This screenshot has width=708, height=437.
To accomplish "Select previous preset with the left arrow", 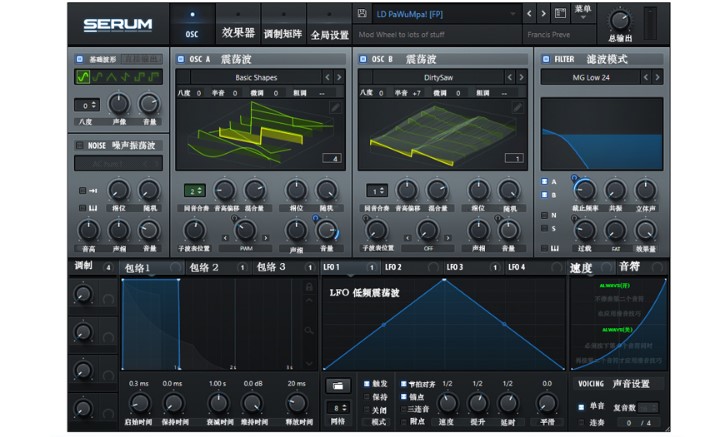I will tap(529, 14).
